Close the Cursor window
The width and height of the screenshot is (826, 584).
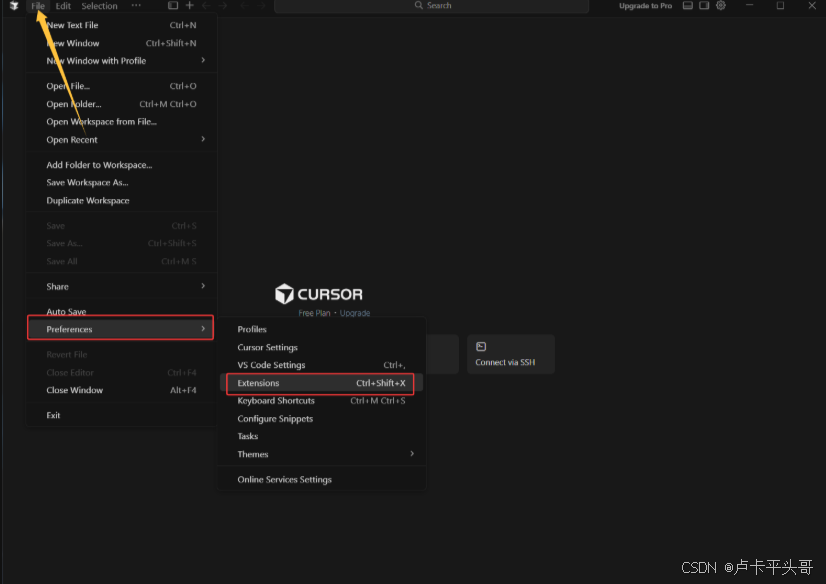coord(812,5)
